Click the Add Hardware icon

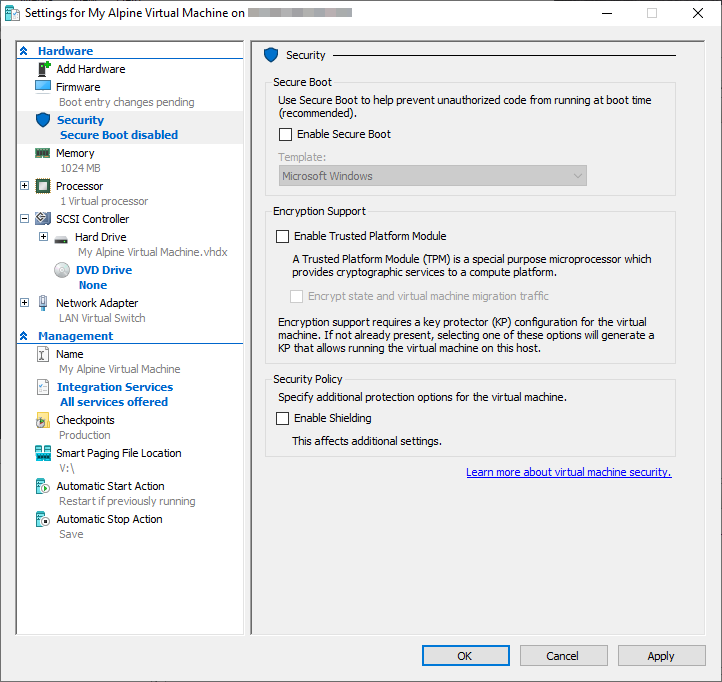coord(43,69)
